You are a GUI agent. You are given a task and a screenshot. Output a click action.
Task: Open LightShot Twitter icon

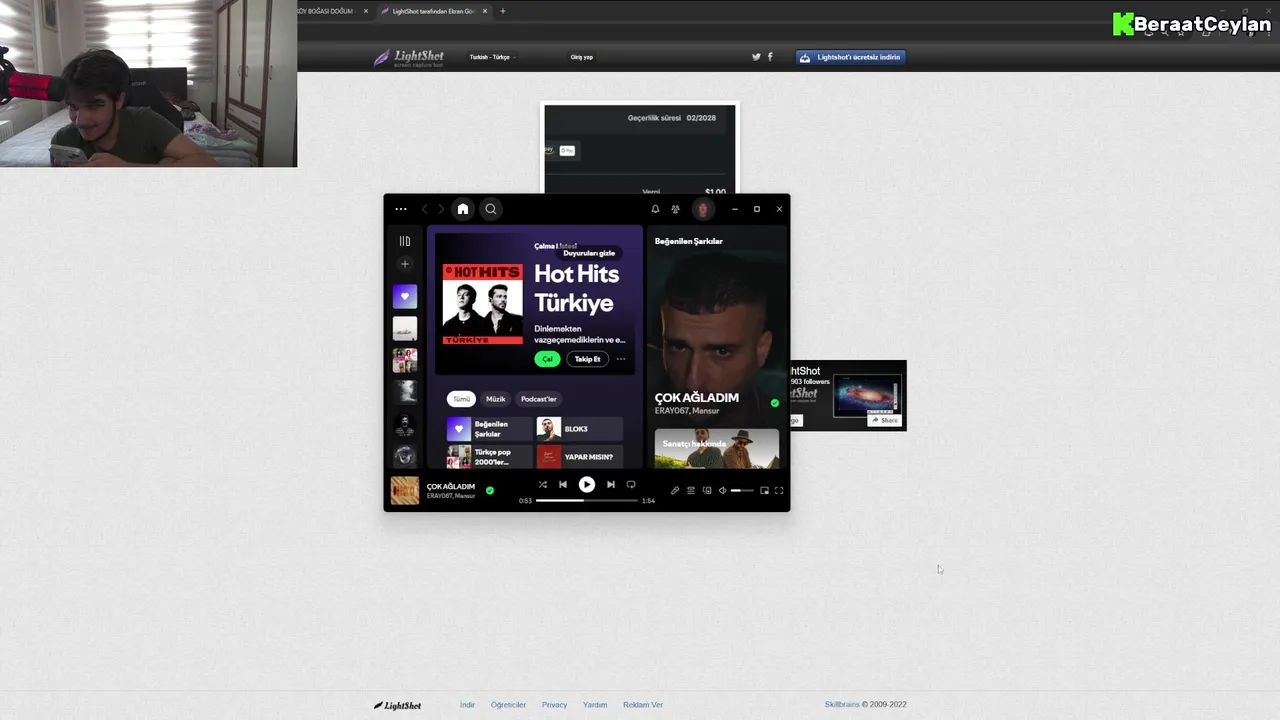click(756, 57)
